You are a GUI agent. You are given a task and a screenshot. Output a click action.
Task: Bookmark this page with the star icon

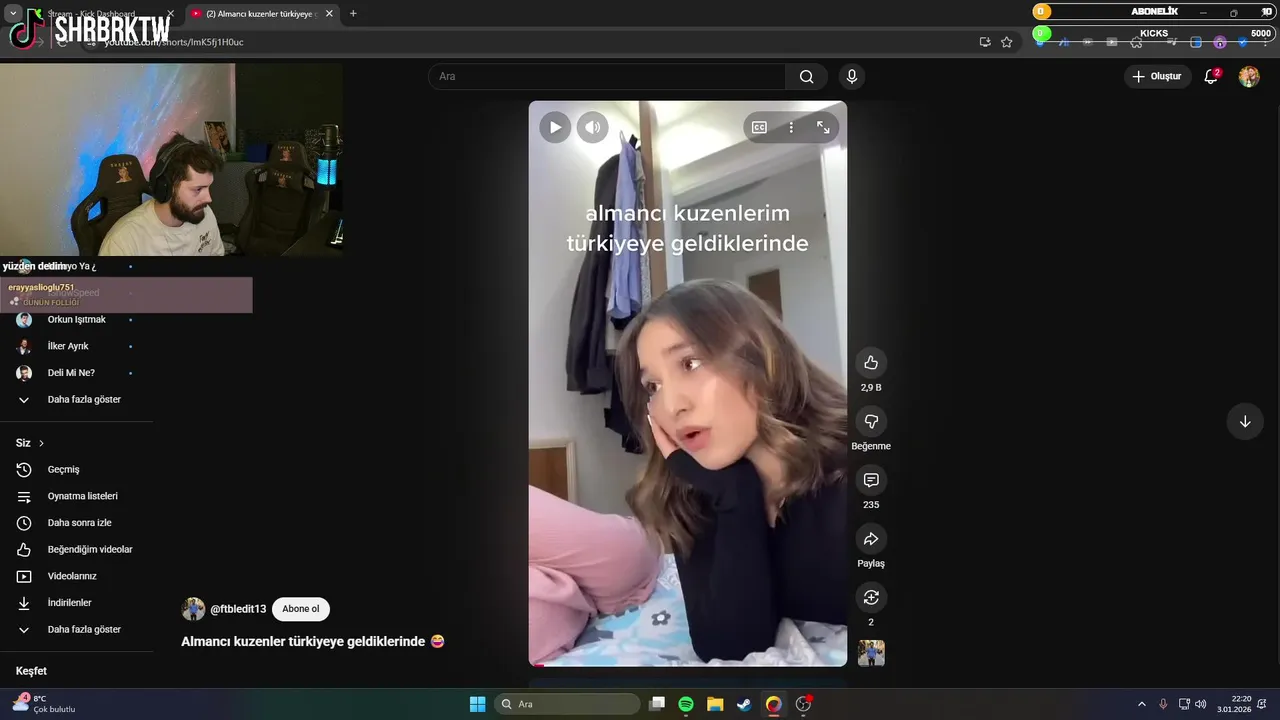pos(1007,42)
